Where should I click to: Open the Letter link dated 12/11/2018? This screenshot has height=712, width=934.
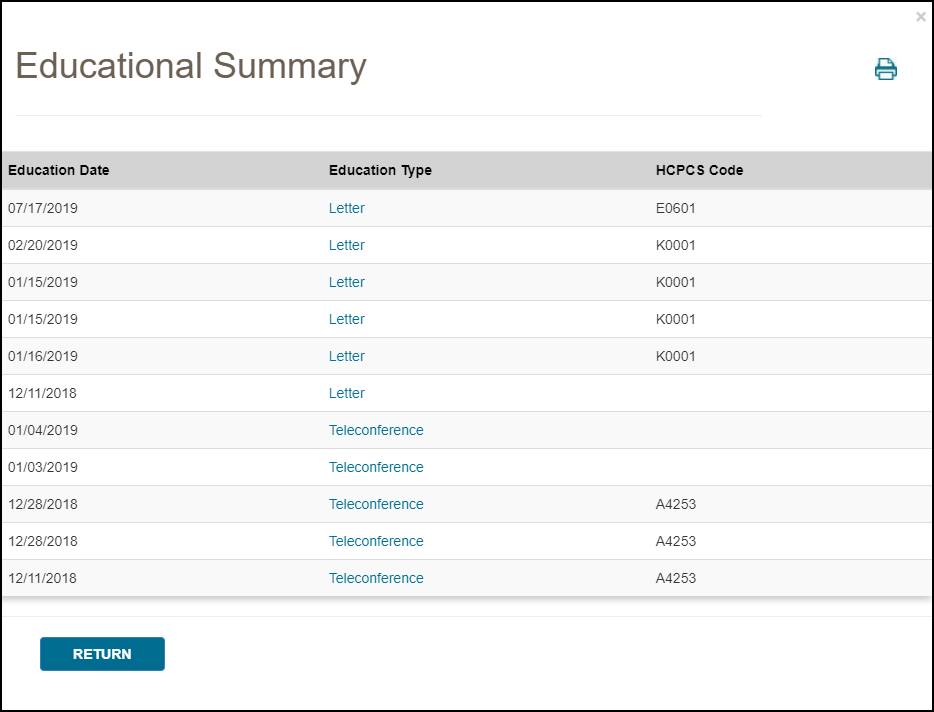(346, 393)
